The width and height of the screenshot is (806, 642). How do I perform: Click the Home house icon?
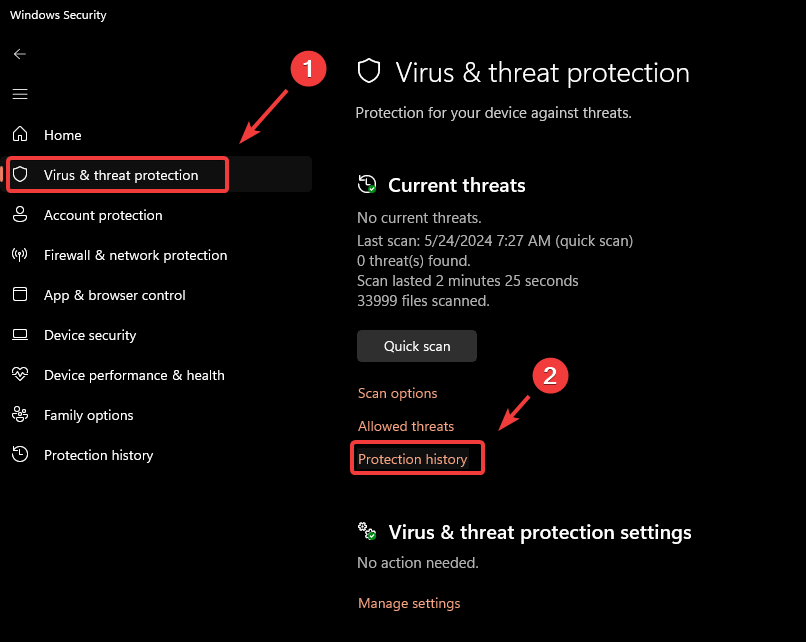[x=20, y=135]
